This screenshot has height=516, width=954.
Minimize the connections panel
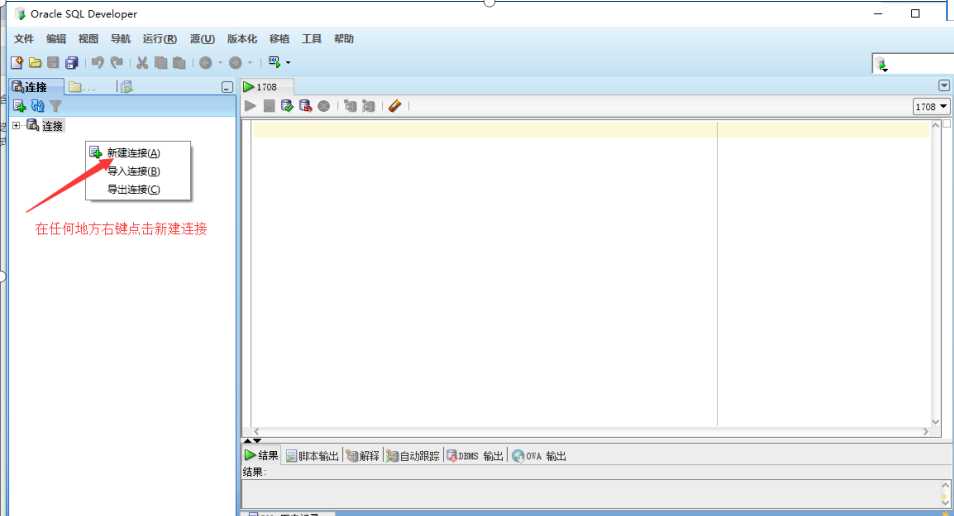click(x=227, y=87)
